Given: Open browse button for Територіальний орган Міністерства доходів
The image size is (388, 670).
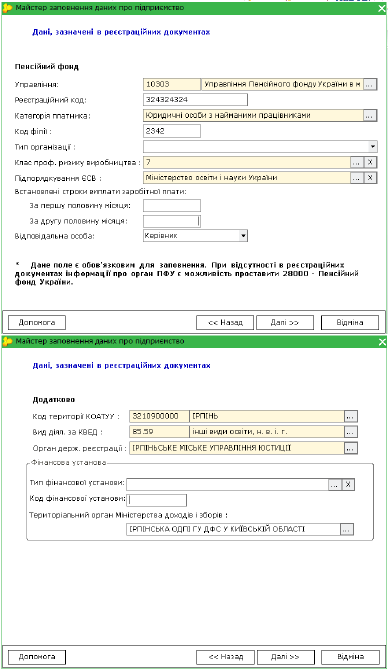Looking at the screenshot, I should [x=347, y=529].
